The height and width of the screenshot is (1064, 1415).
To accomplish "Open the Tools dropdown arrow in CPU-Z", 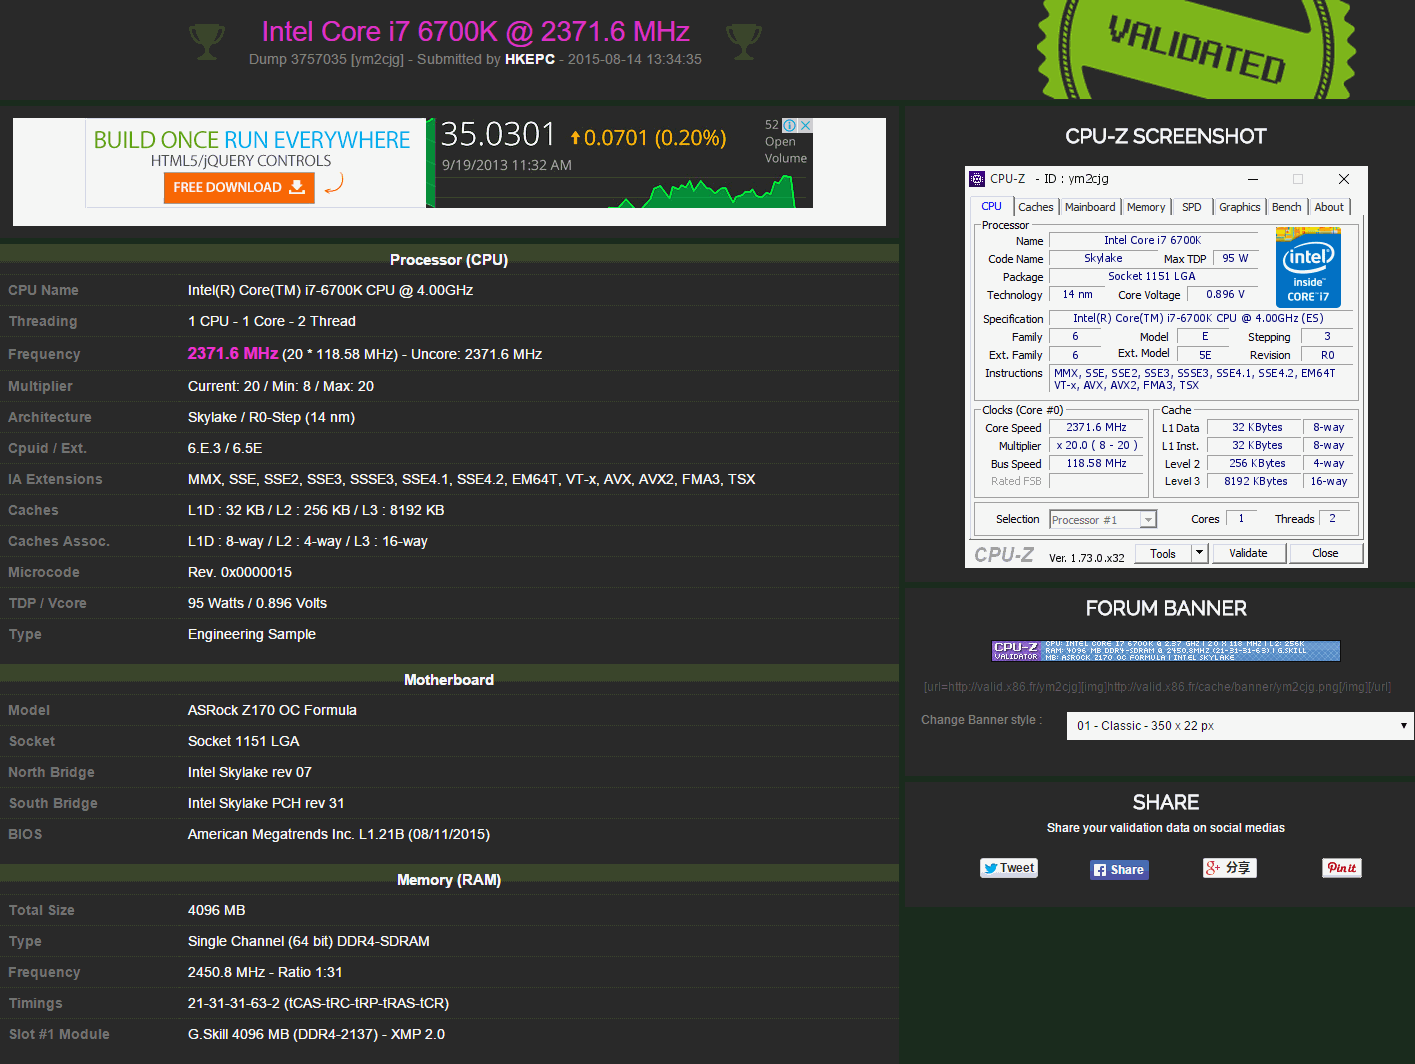I will pos(1200,553).
